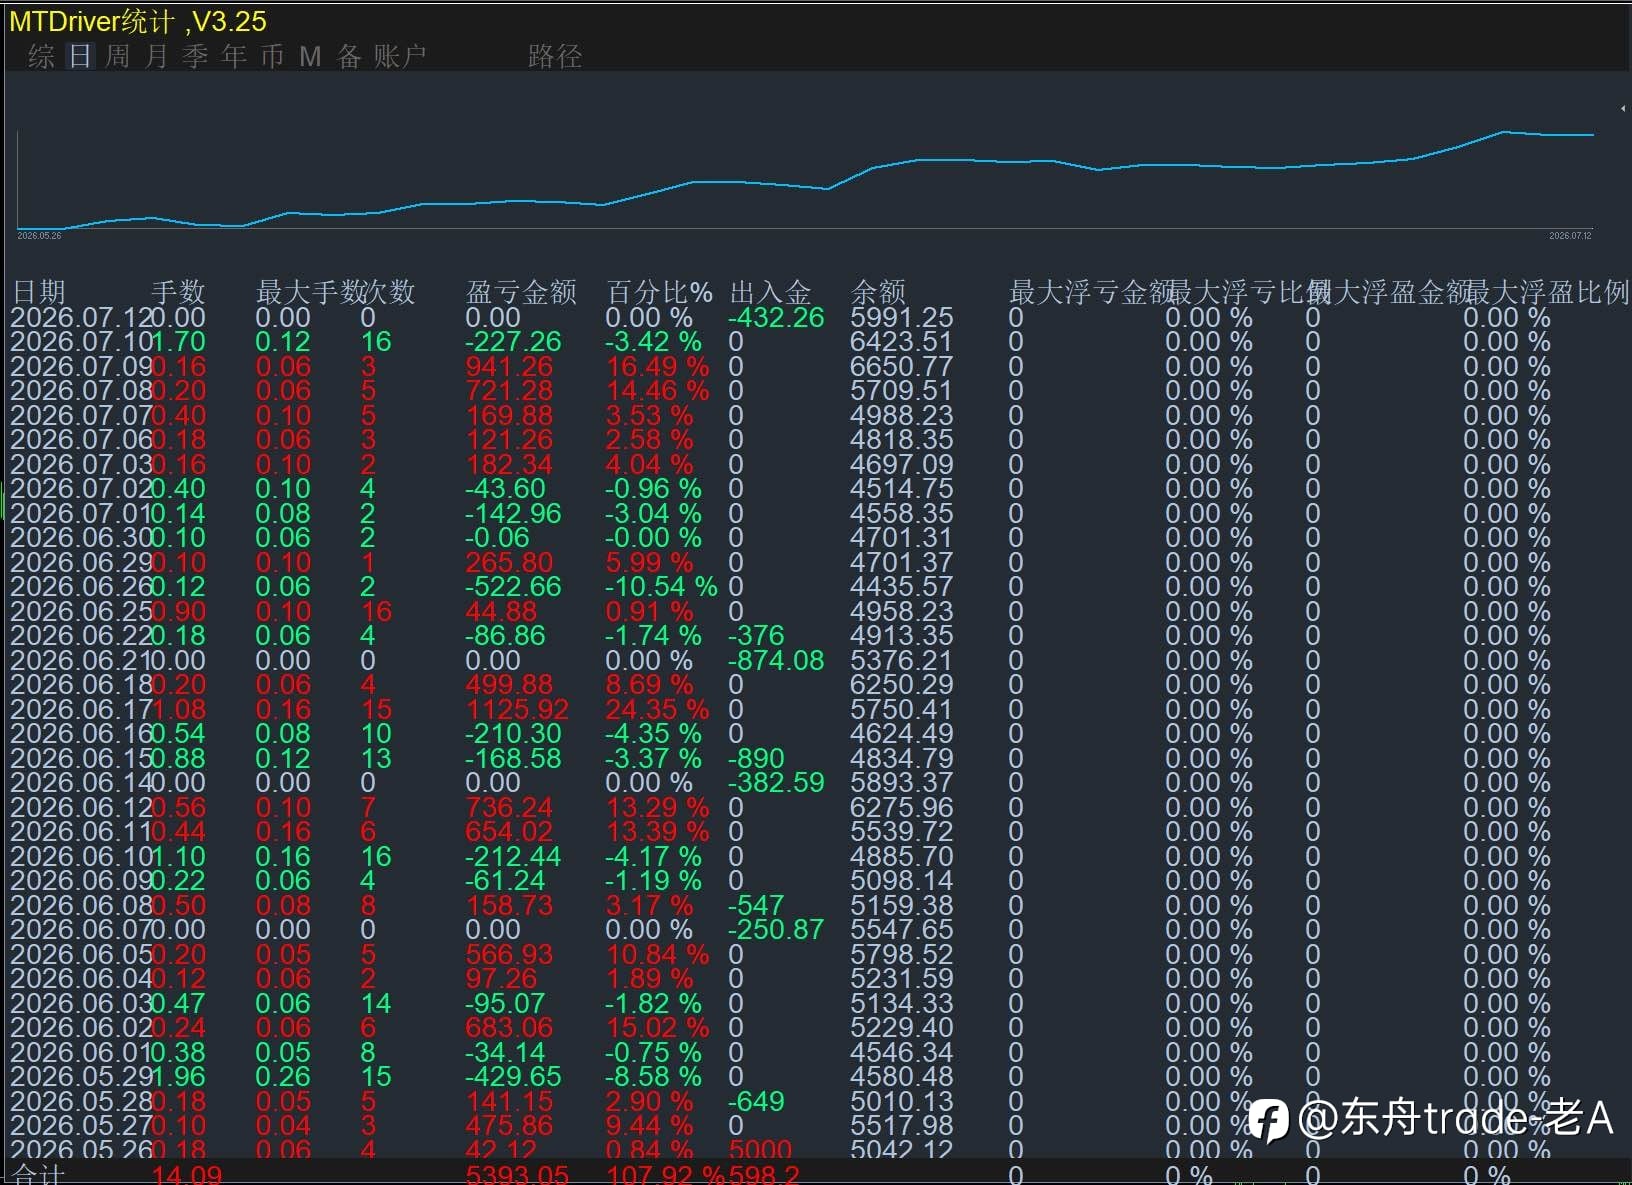
Task: Click the 日期 column header
Action: pyautogui.click(x=39, y=292)
